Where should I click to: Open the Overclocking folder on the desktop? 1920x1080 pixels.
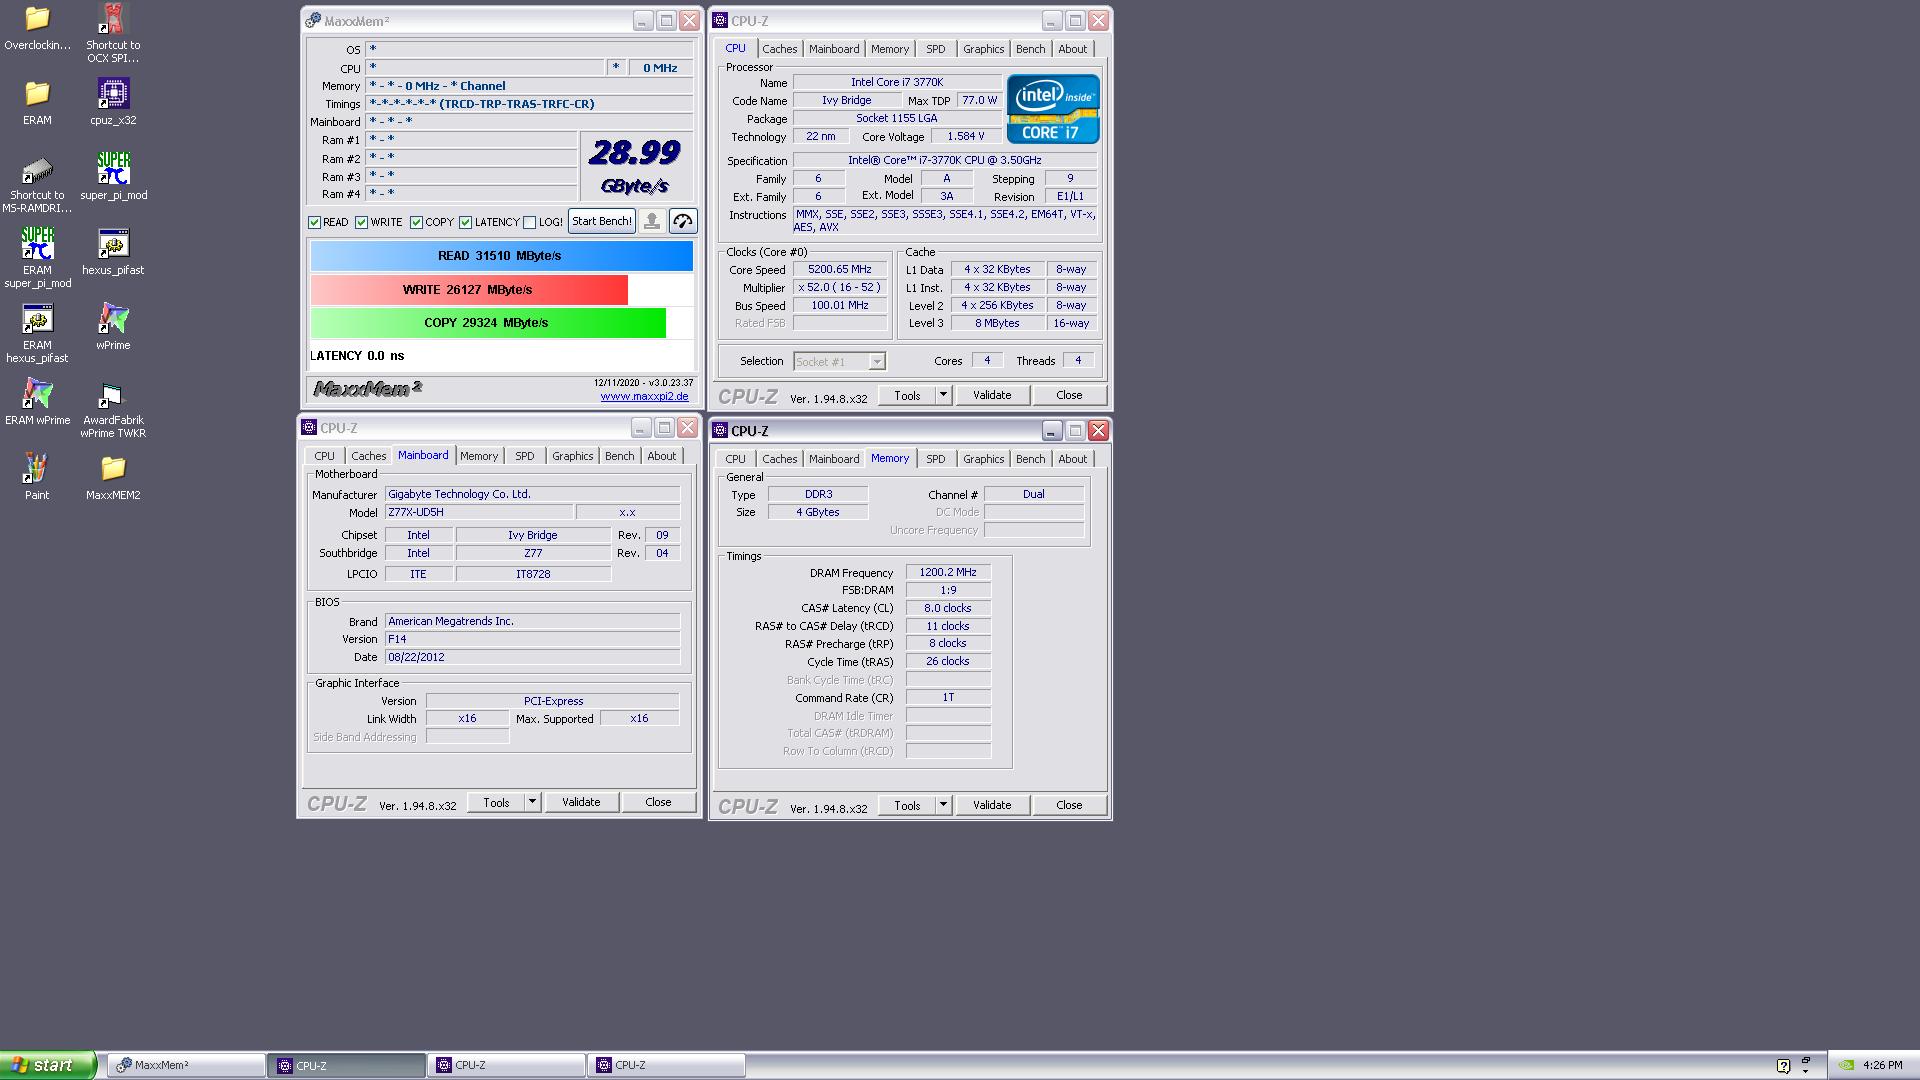(x=37, y=28)
